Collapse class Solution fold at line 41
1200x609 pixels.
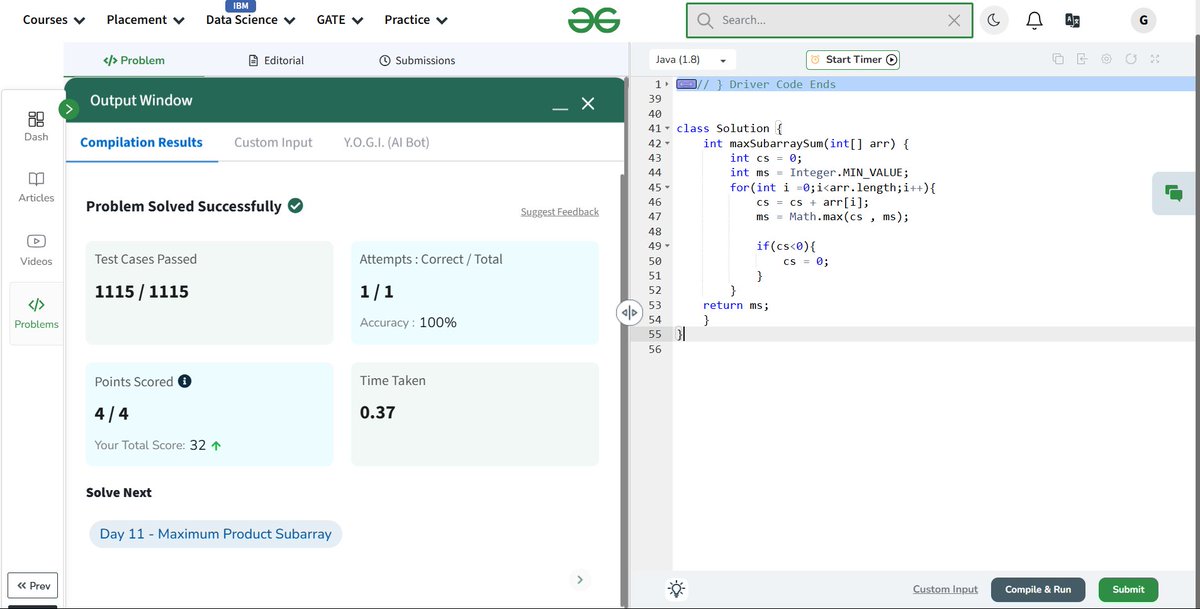click(x=667, y=129)
